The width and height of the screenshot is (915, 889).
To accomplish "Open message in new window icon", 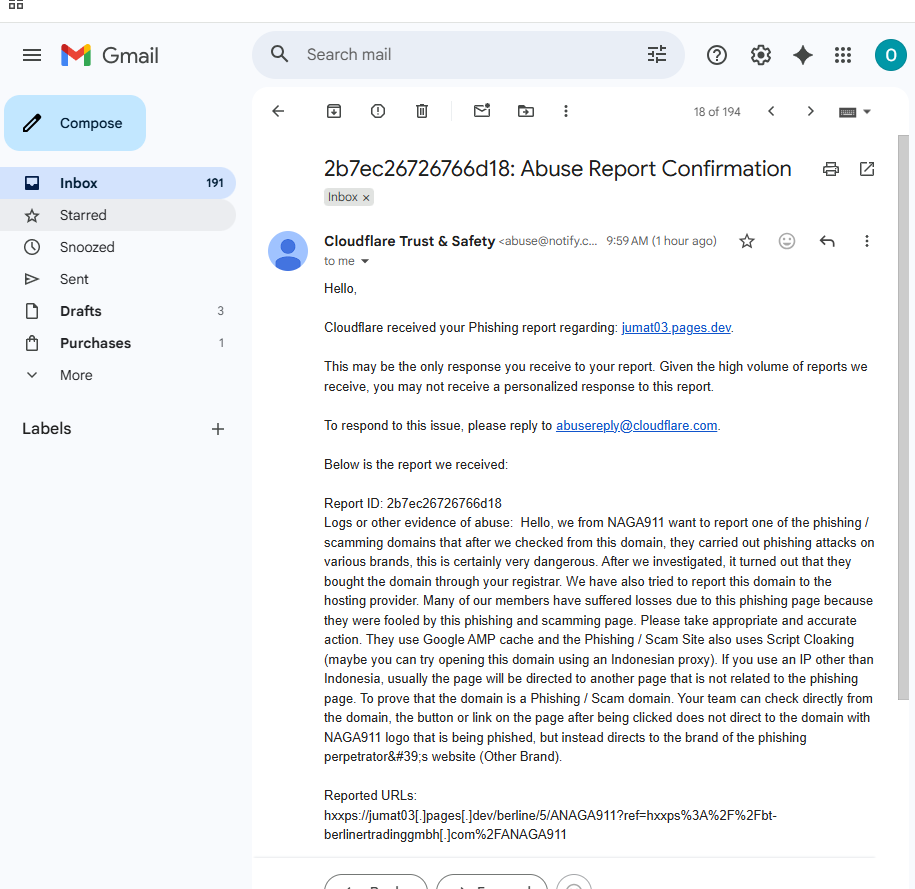I will [x=867, y=169].
